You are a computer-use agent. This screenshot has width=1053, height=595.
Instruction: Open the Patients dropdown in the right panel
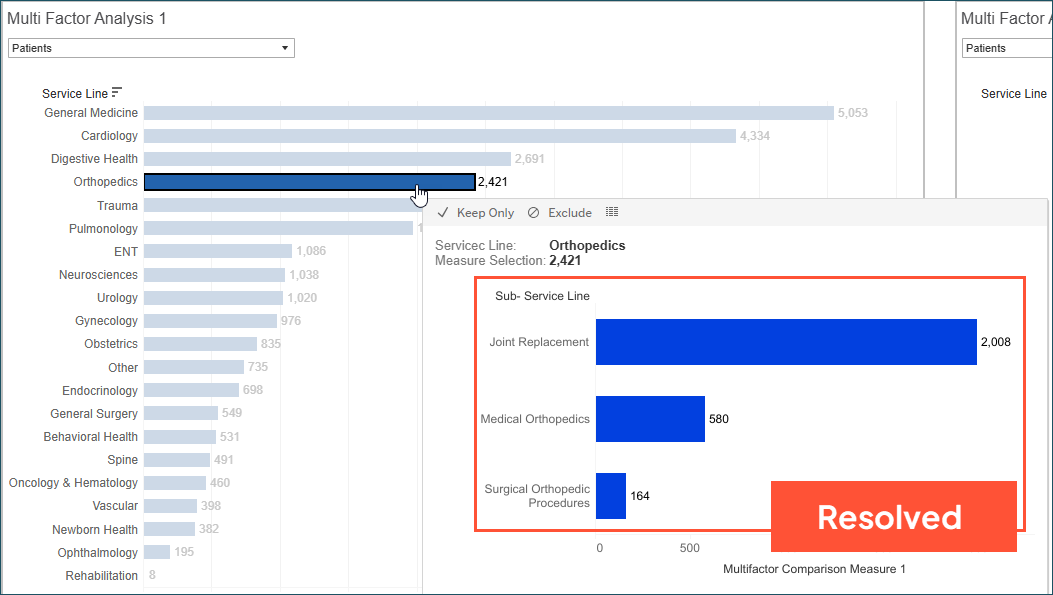(1006, 48)
